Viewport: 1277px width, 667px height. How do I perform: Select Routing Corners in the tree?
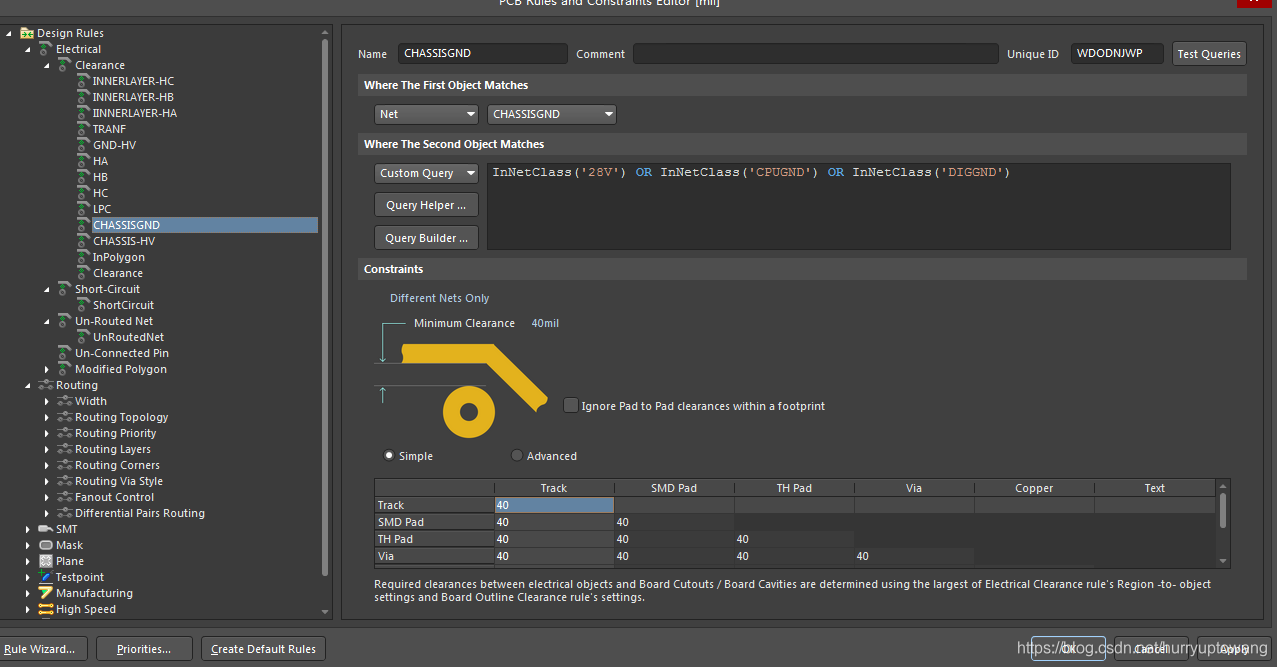coord(117,465)
